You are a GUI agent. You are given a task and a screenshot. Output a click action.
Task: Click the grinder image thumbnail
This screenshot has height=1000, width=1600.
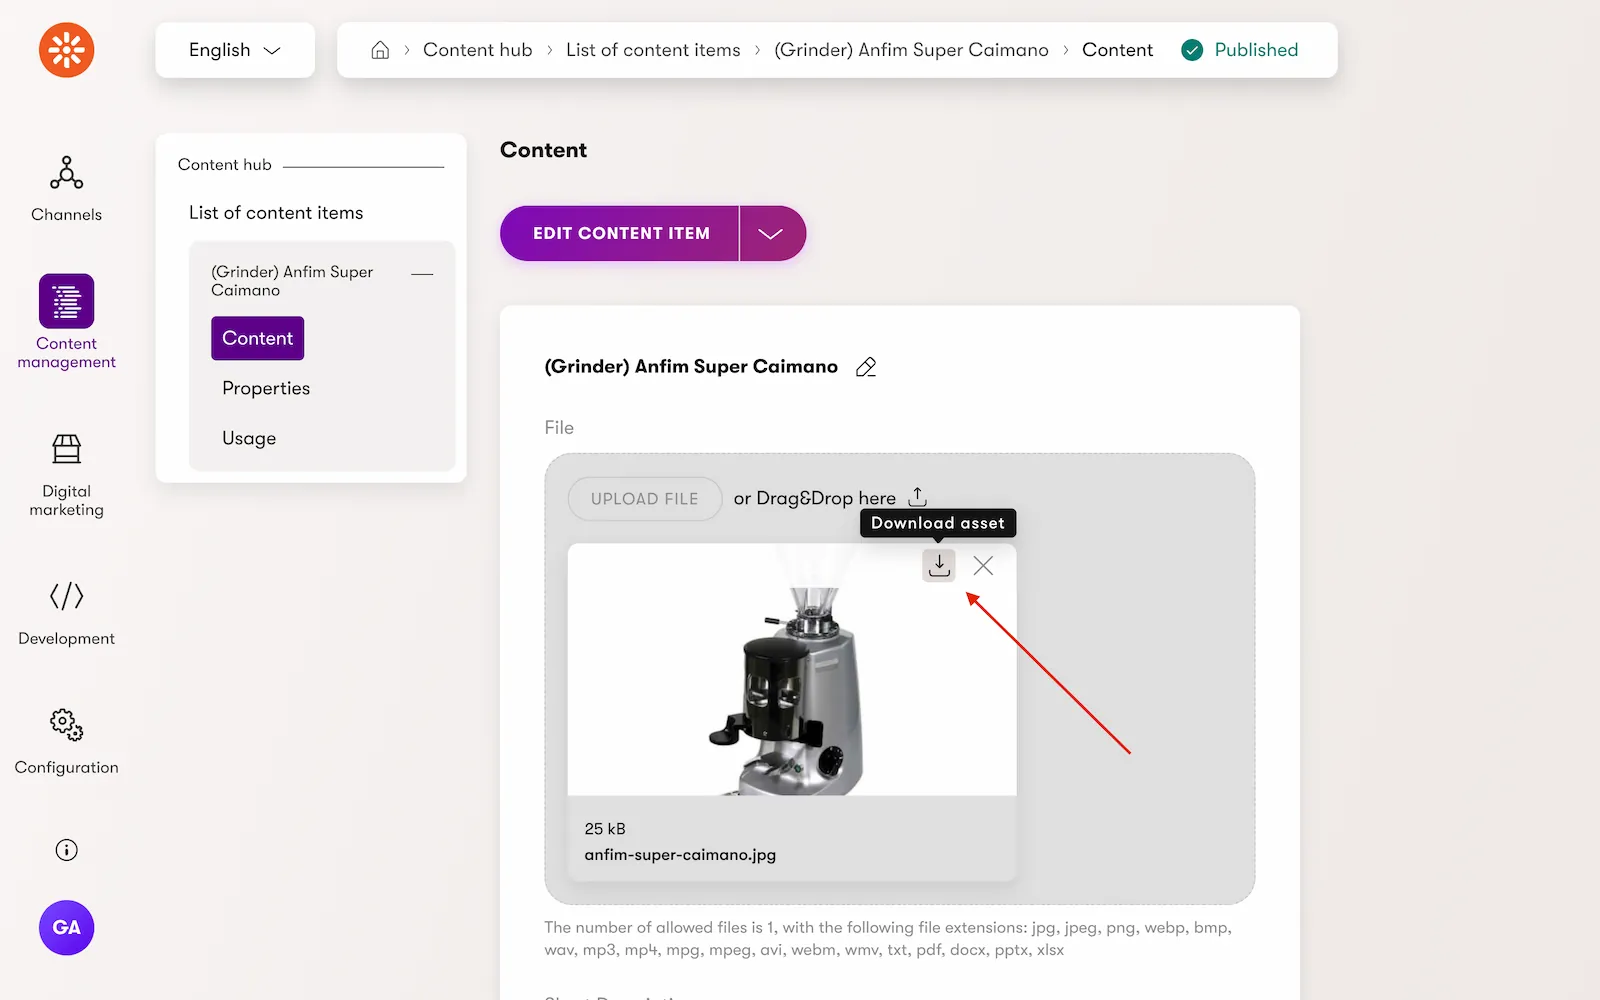[792, 669]
